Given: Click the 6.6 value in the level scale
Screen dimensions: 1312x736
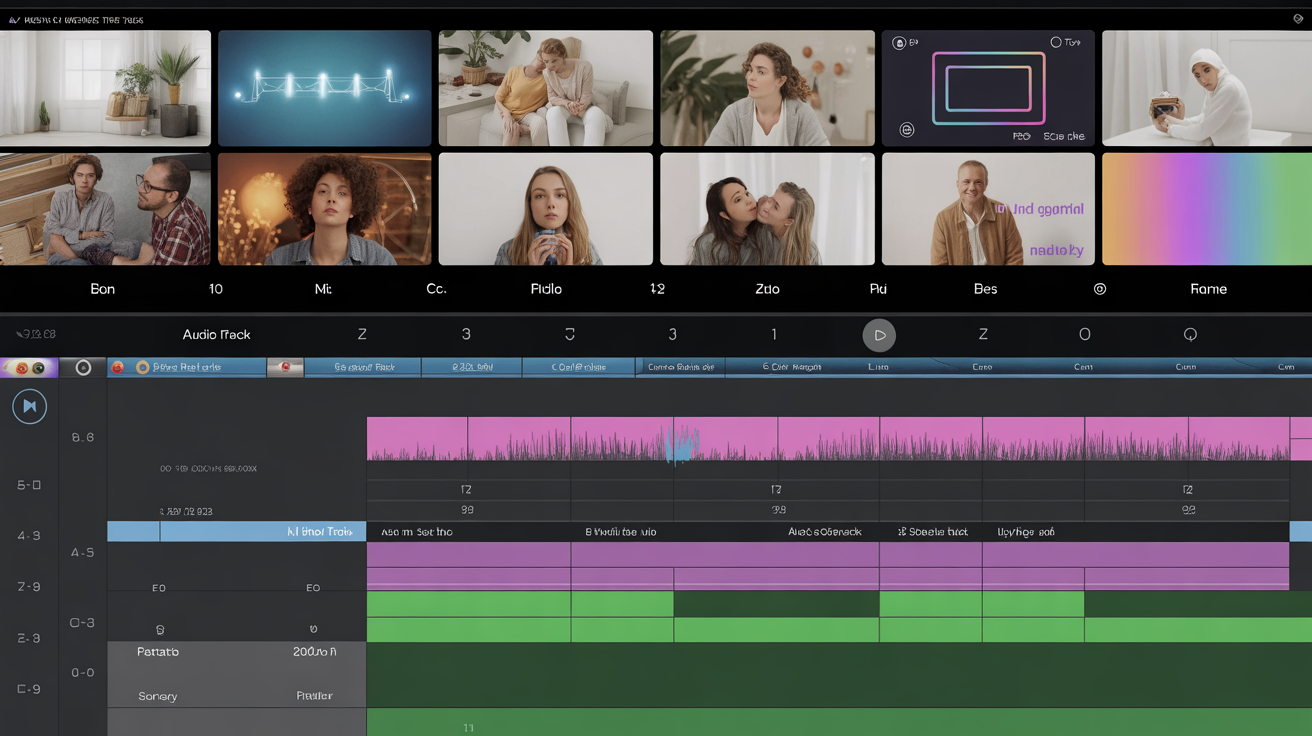Looking at the screenshot, I should coord(83,438).
